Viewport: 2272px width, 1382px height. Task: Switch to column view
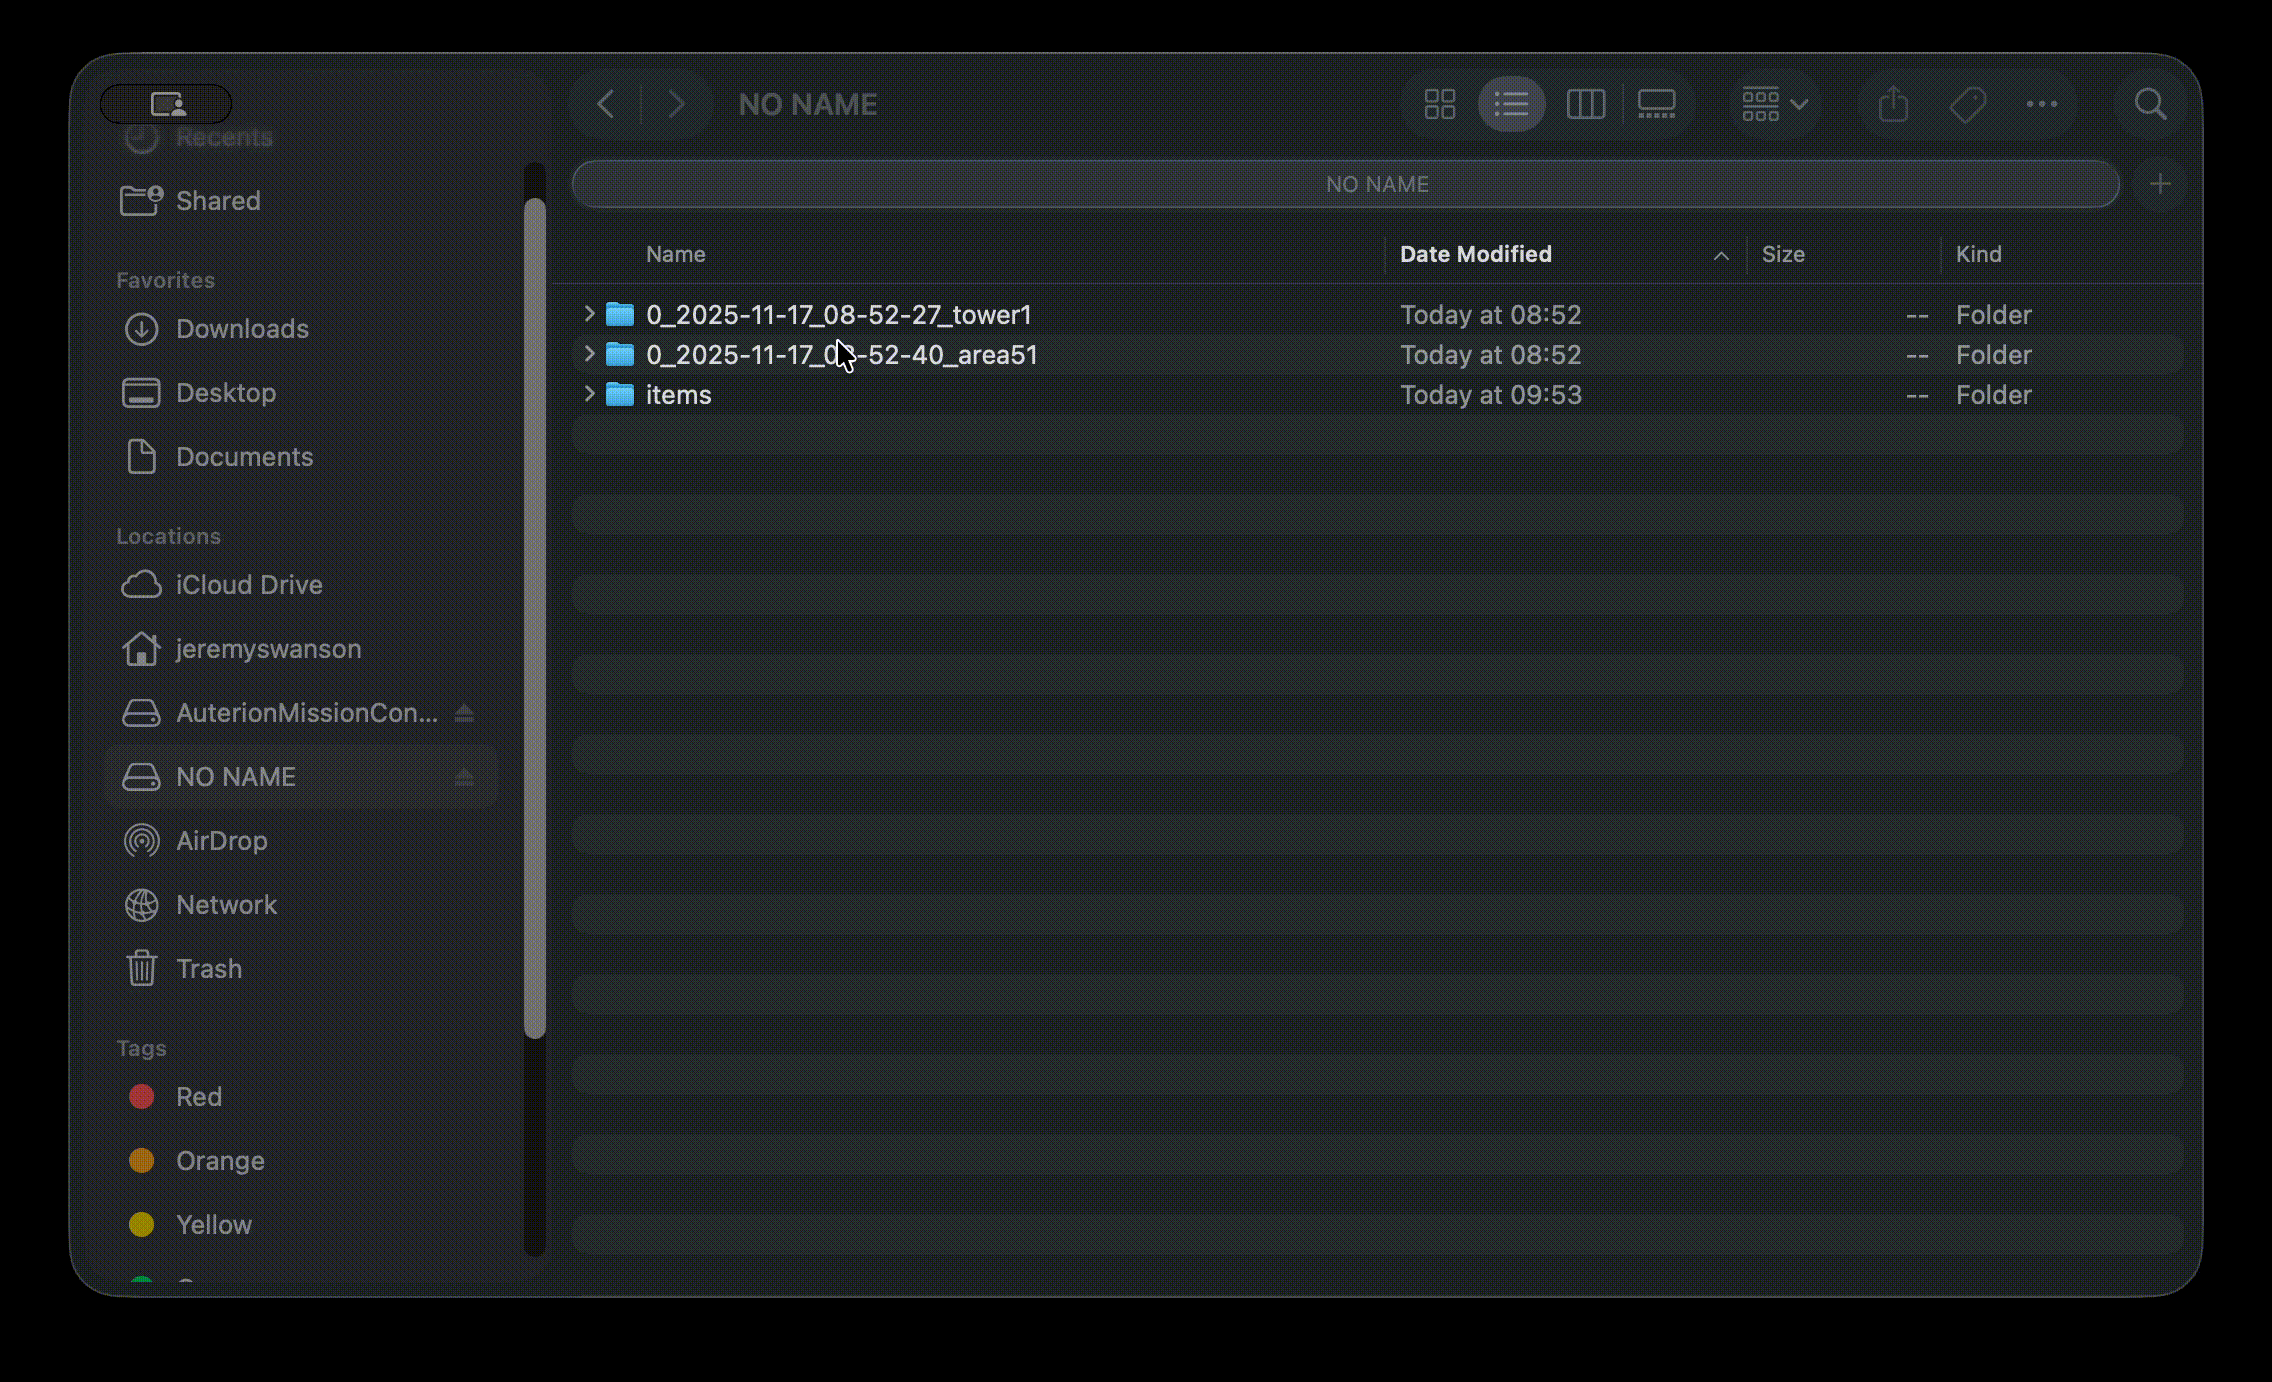[x=1585, y=104]
